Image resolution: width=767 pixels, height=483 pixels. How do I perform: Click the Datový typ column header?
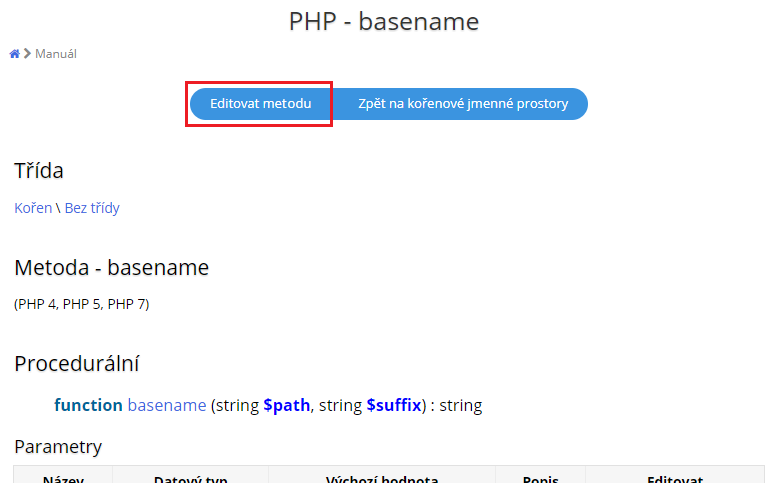tap(190, 479)
